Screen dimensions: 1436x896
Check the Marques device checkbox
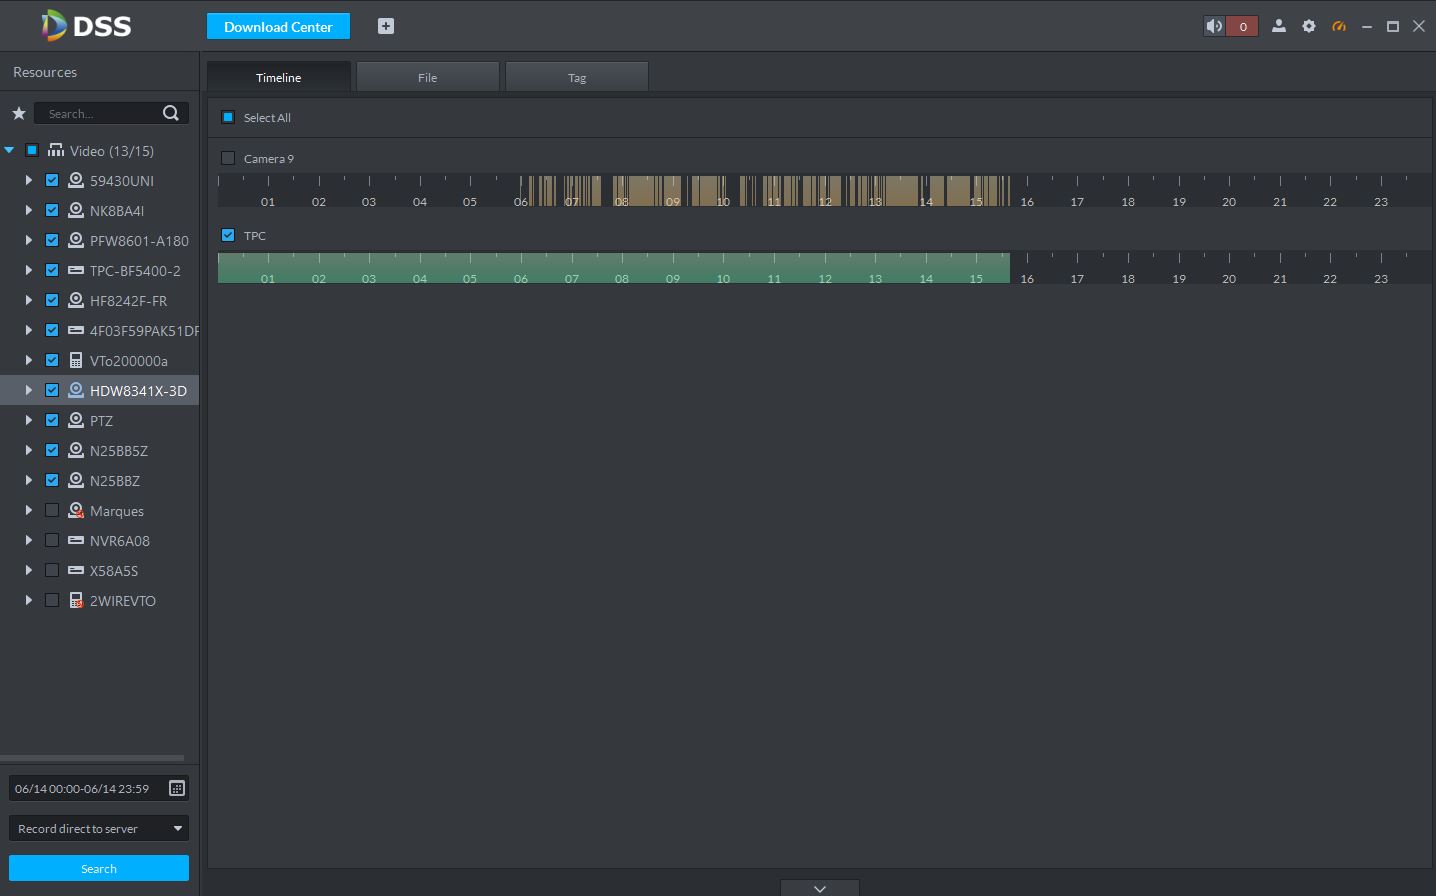click(x=52, y=510)
